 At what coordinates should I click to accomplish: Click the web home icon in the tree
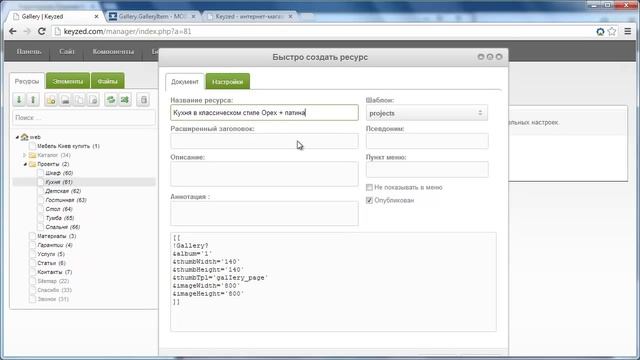pyautogui.click(x=24, y=137)
